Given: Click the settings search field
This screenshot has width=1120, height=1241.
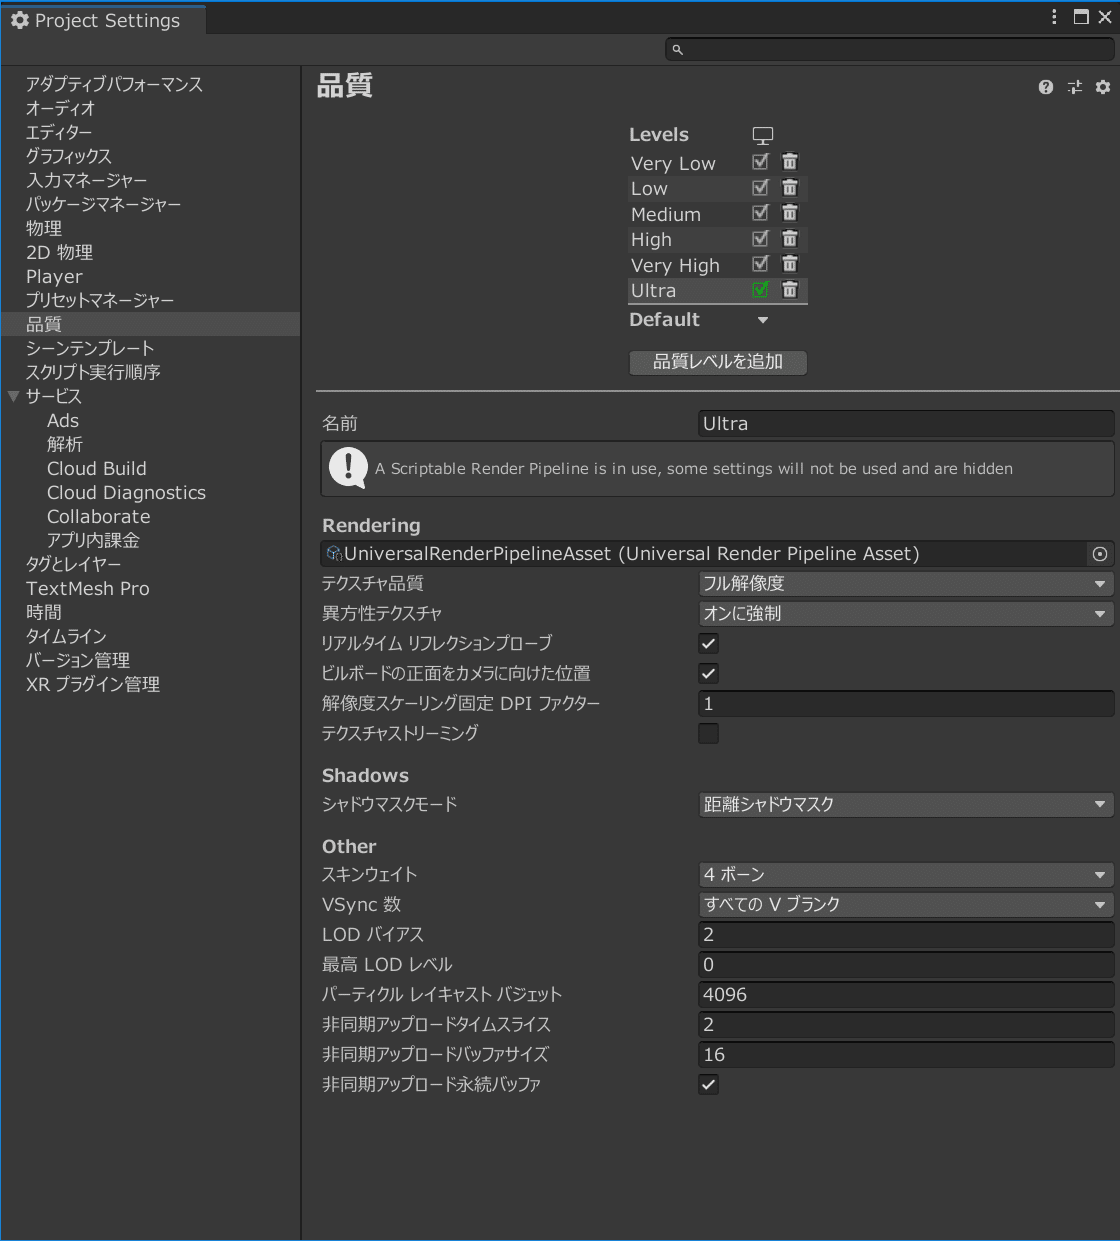Looking at the screenshot, I should pos(890,49).
